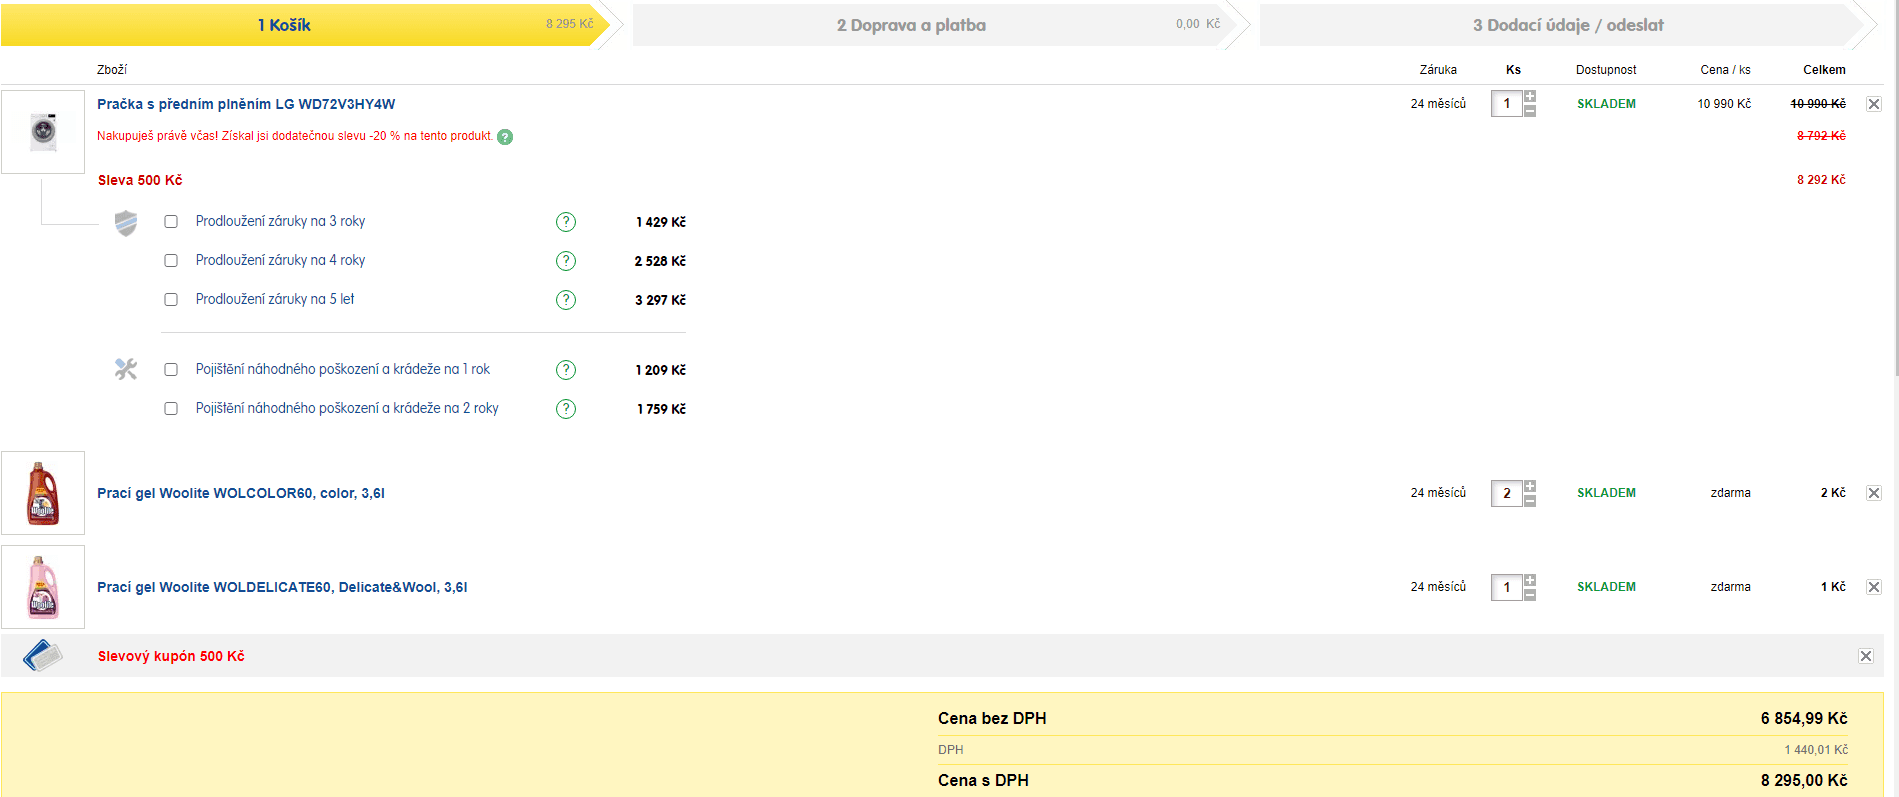Image resolution: width=1899 pixels, height=797 pixels.
Task: Click the Woolite Delicate gel thumbnail
Action: [43, 587]
